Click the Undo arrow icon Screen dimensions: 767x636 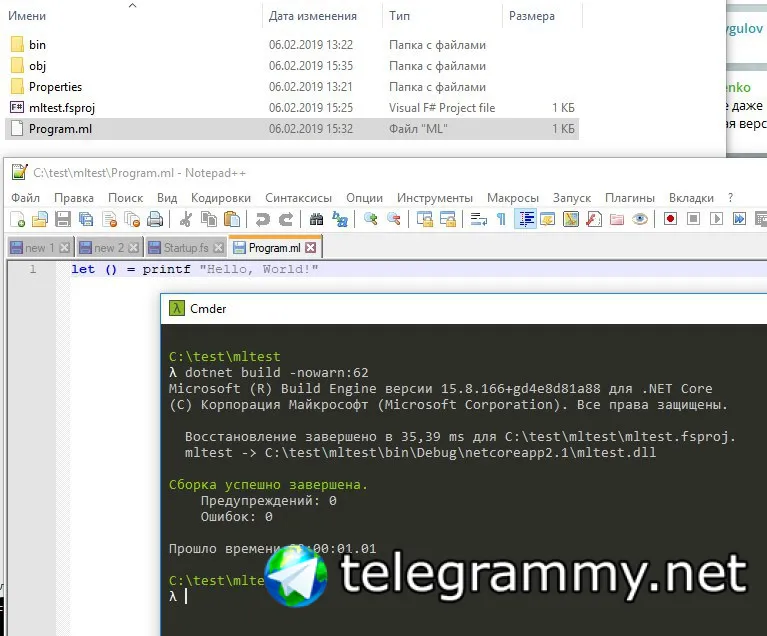point(263,219)
